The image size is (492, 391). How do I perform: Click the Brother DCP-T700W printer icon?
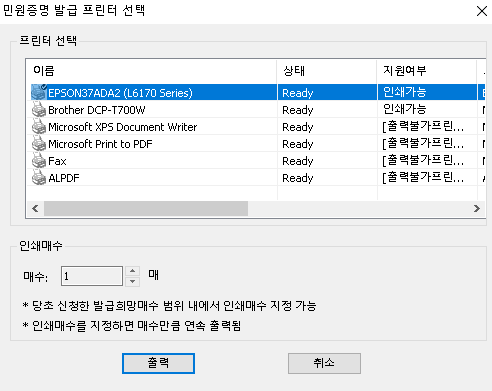39,109
